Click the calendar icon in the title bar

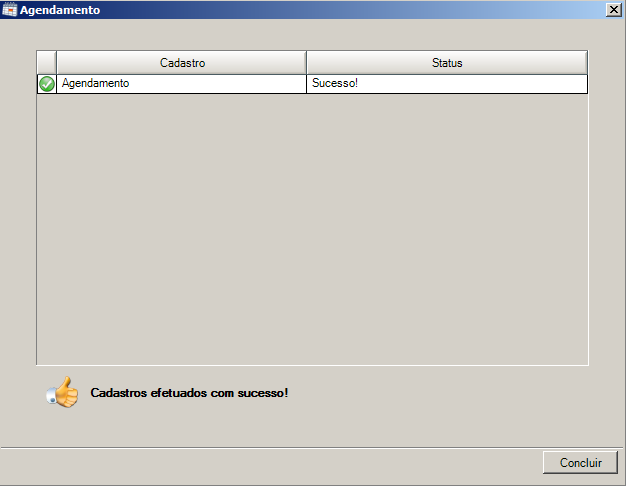[10, 10]
